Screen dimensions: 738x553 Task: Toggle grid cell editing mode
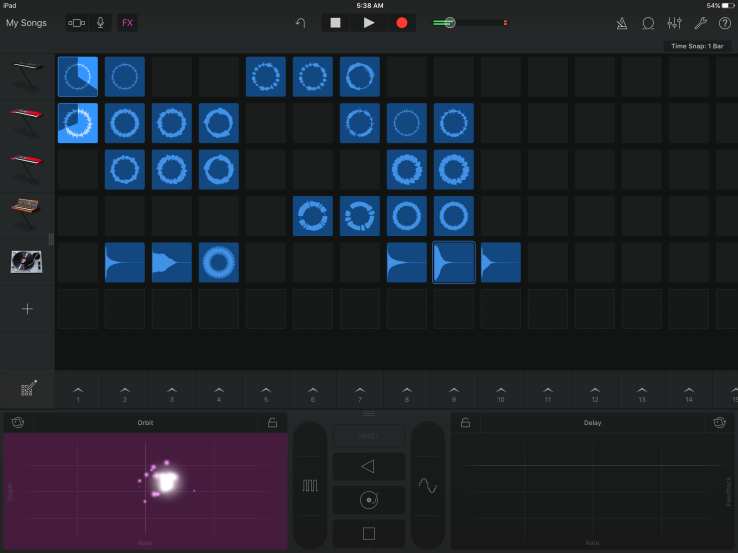[28, 389]
